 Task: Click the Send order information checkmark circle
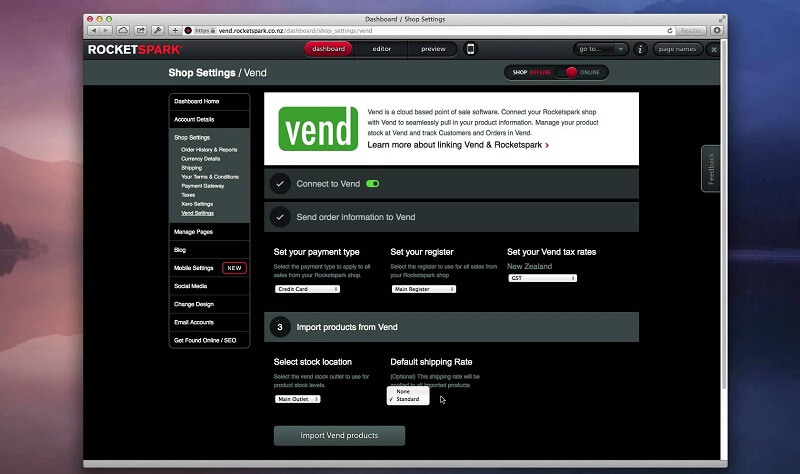pyautogui.click(x=280, y=217)
